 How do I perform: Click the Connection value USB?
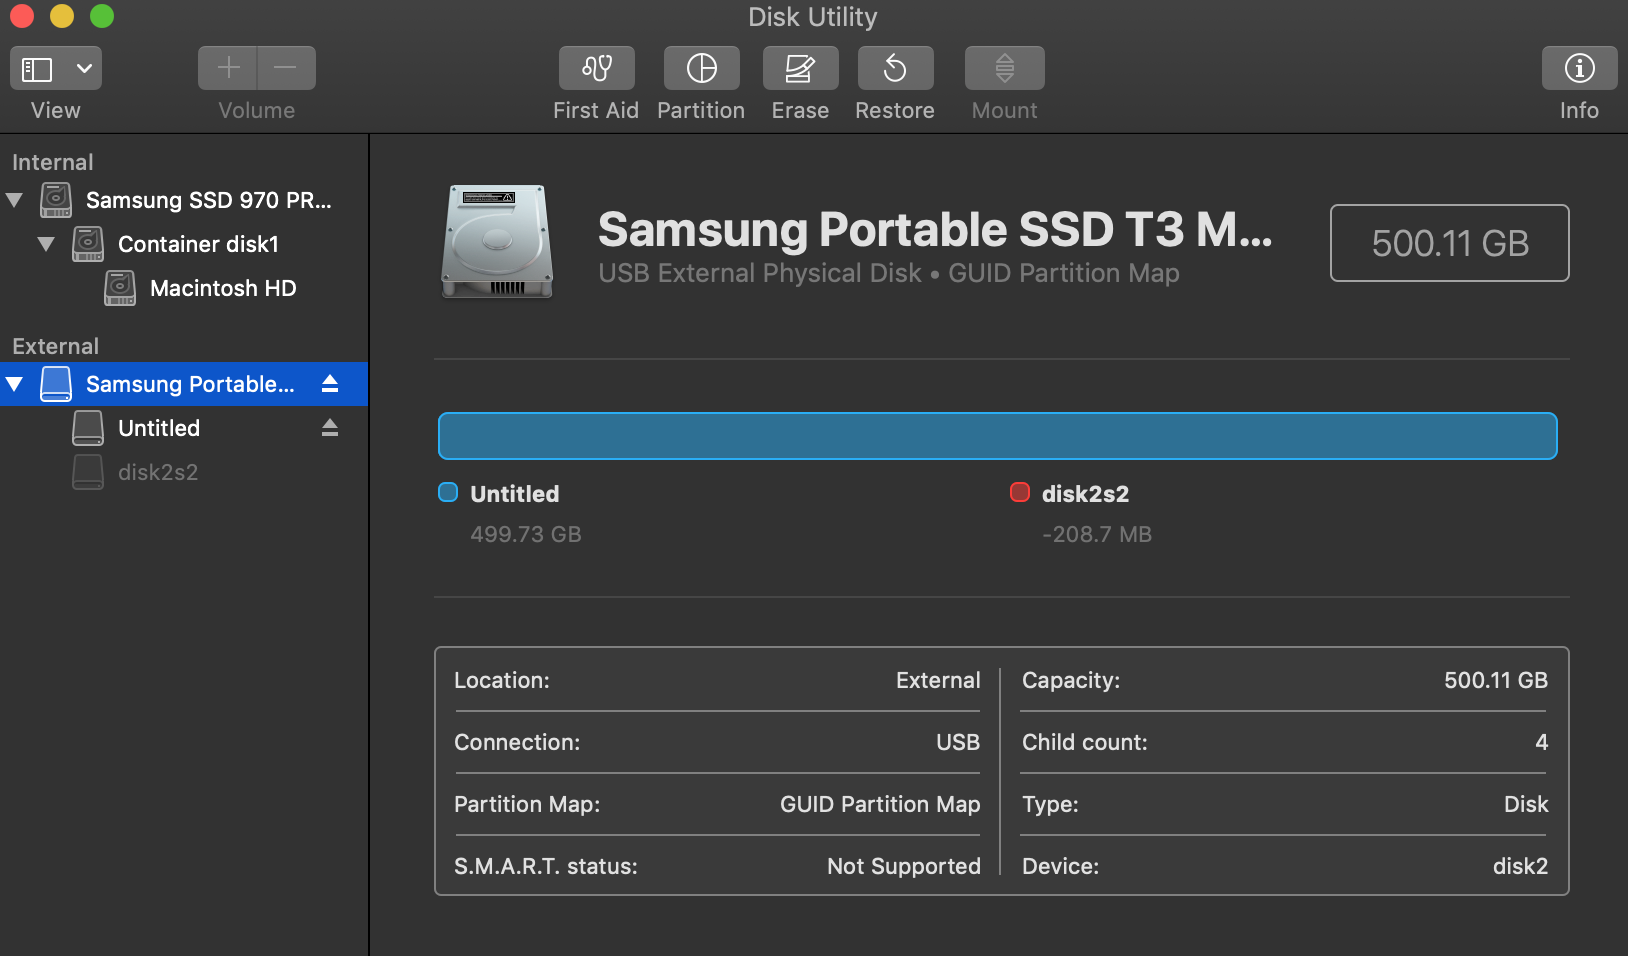[958, 742]
